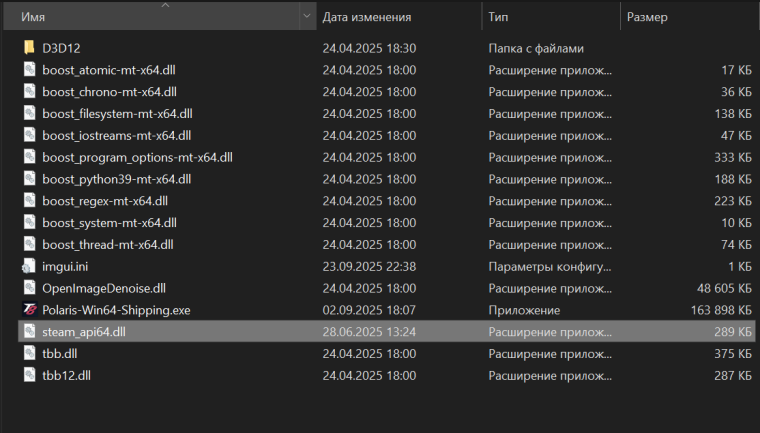760x433 pixels.
Task: Click the steam_api64.dll file icon
Action: [x=30, y=331]
